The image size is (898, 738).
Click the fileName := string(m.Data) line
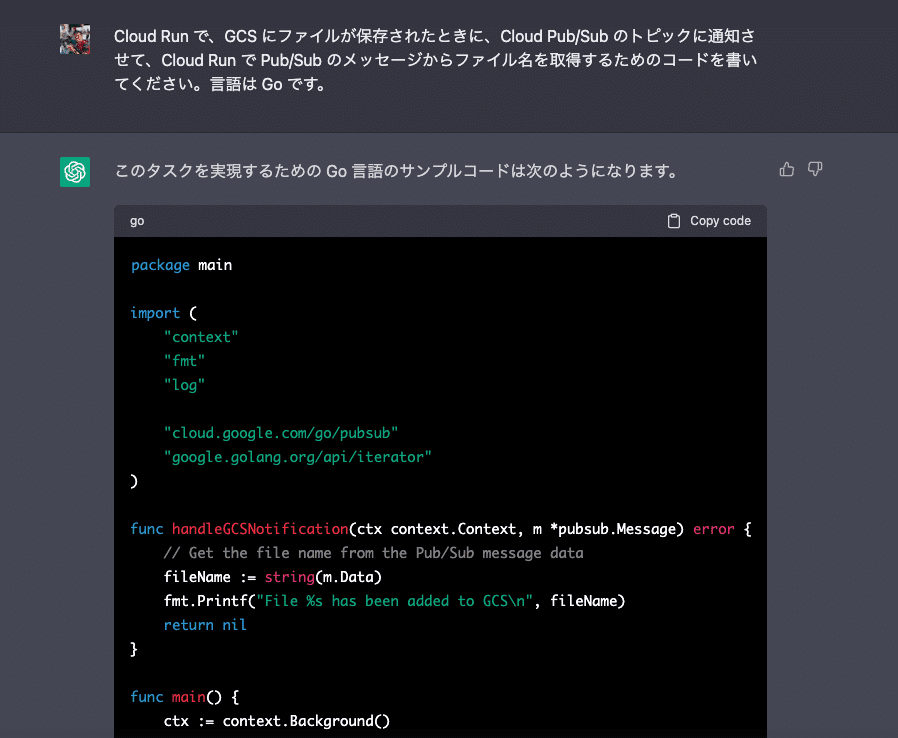click(273, 577)
